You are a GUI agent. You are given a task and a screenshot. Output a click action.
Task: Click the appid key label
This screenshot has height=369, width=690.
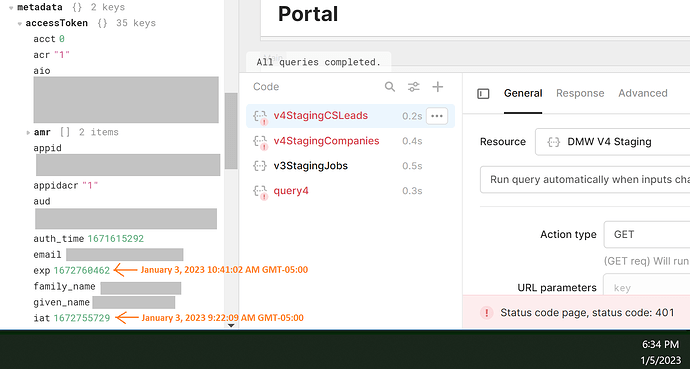pos(47,148)
